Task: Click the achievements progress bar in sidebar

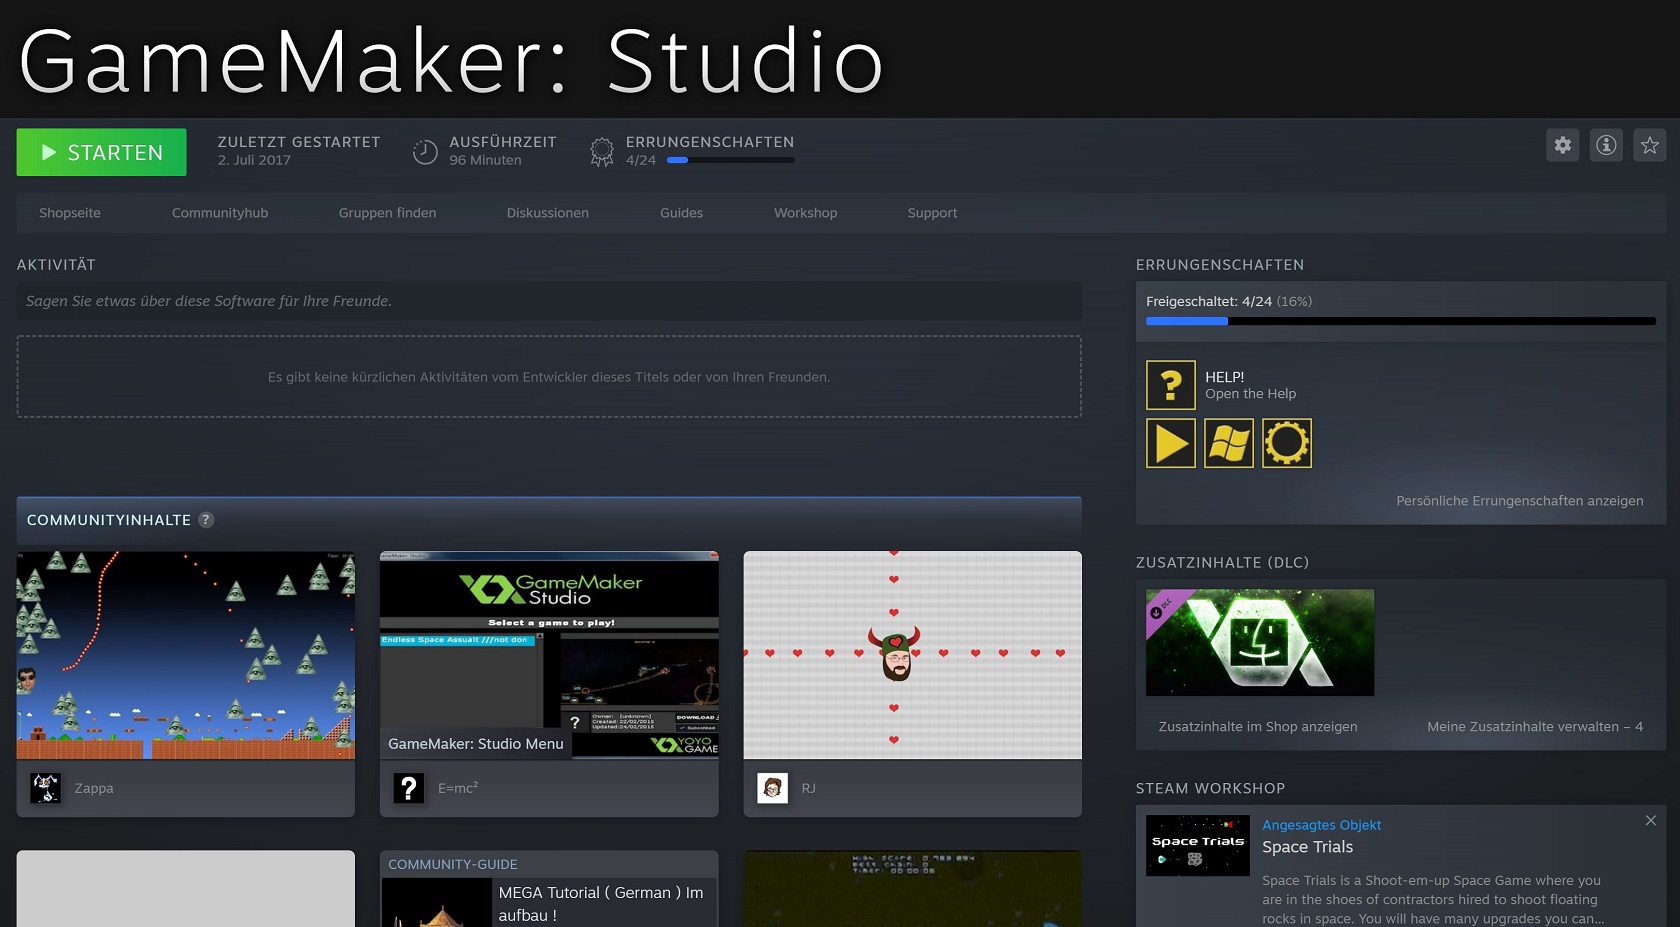Action: click(x=1401, y=321)
